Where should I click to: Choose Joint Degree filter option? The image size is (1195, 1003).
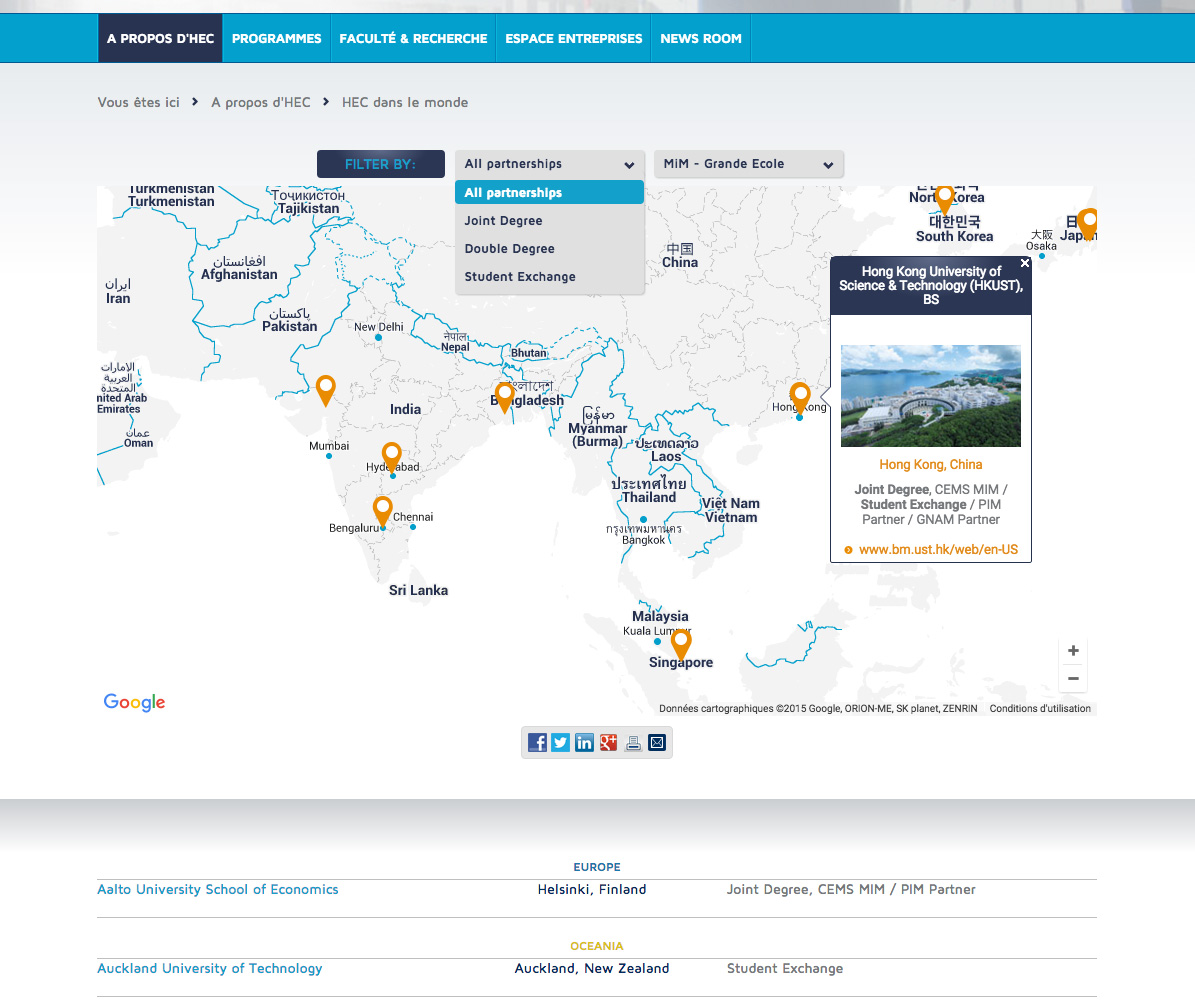point(549,220)
